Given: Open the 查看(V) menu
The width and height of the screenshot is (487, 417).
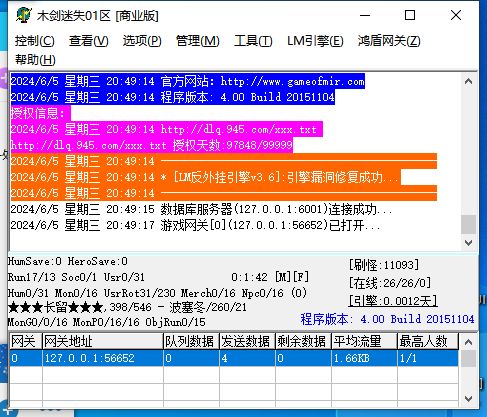Looking at the screenshot, I should tap(89, 41).
